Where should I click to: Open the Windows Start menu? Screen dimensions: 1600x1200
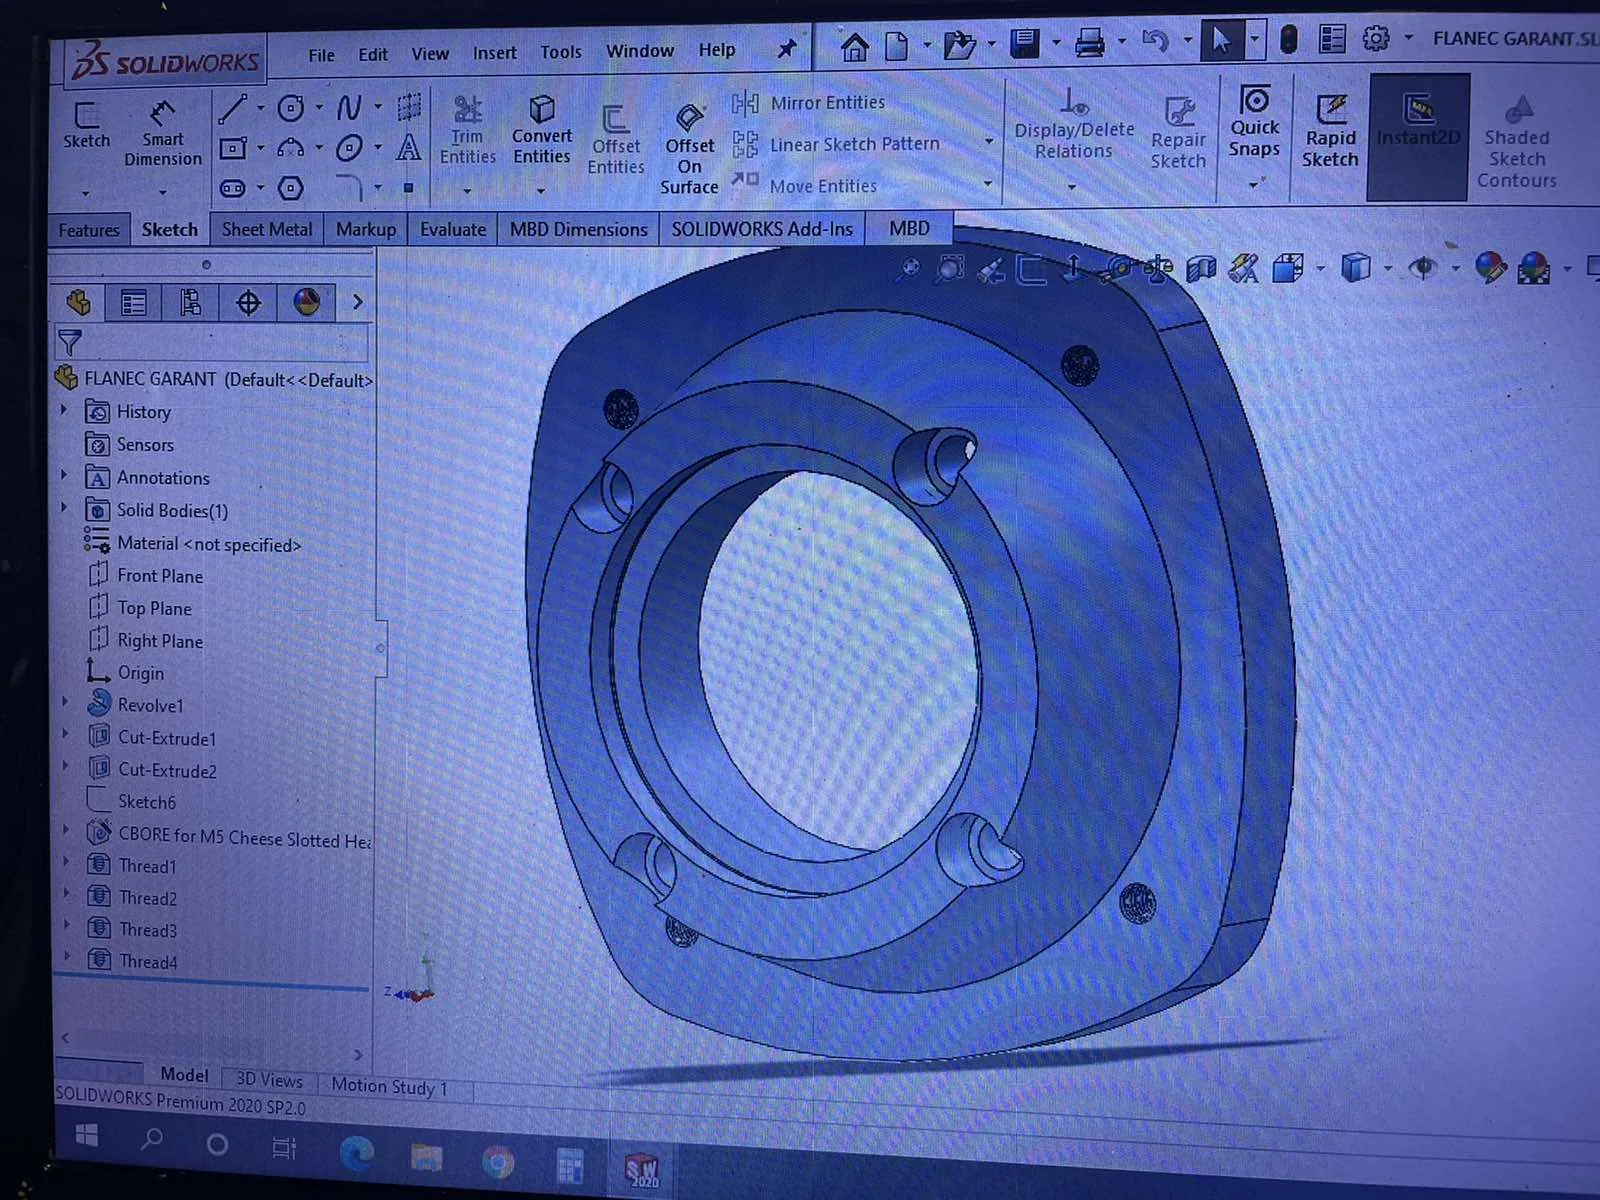pyautogui.click(x=86, y=1136)
